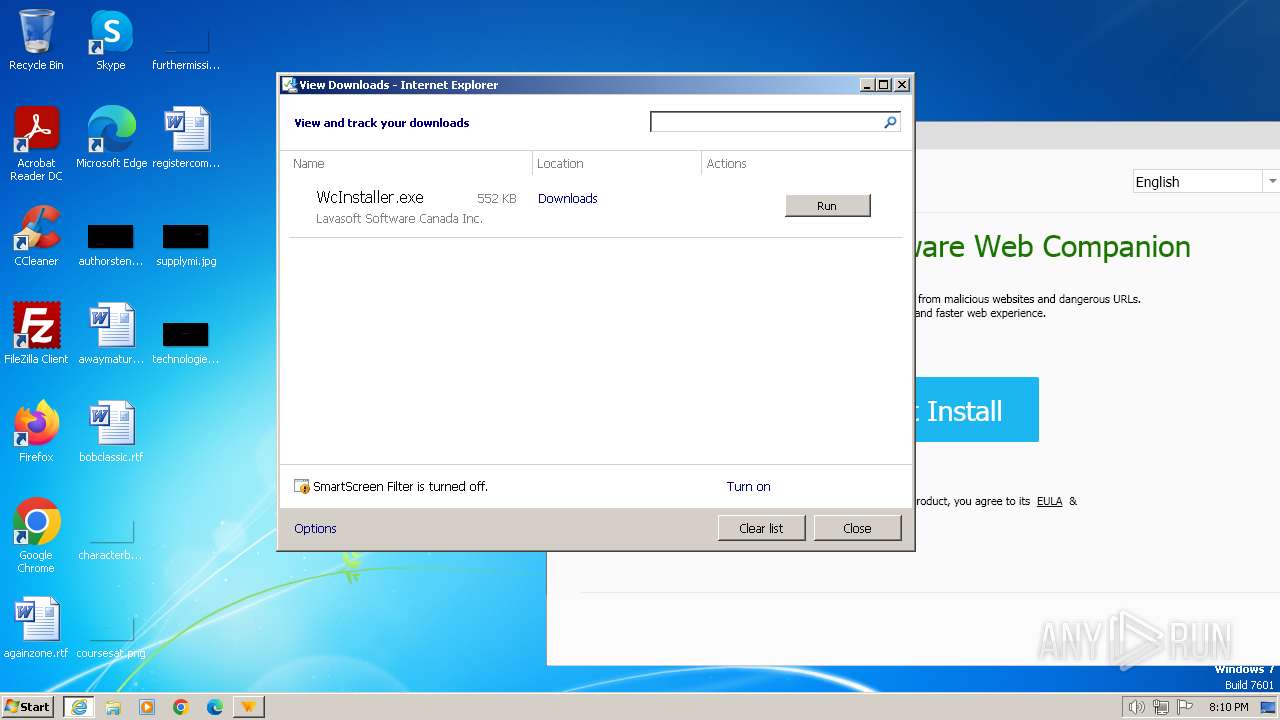Open the EULA link on web page

click(x=1049, y=501)
